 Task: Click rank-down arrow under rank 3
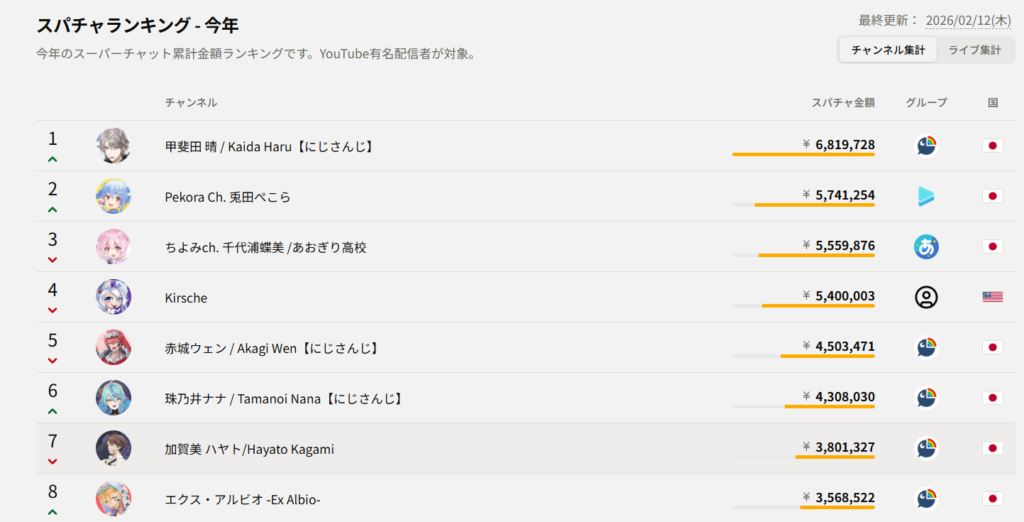point(52,260)
